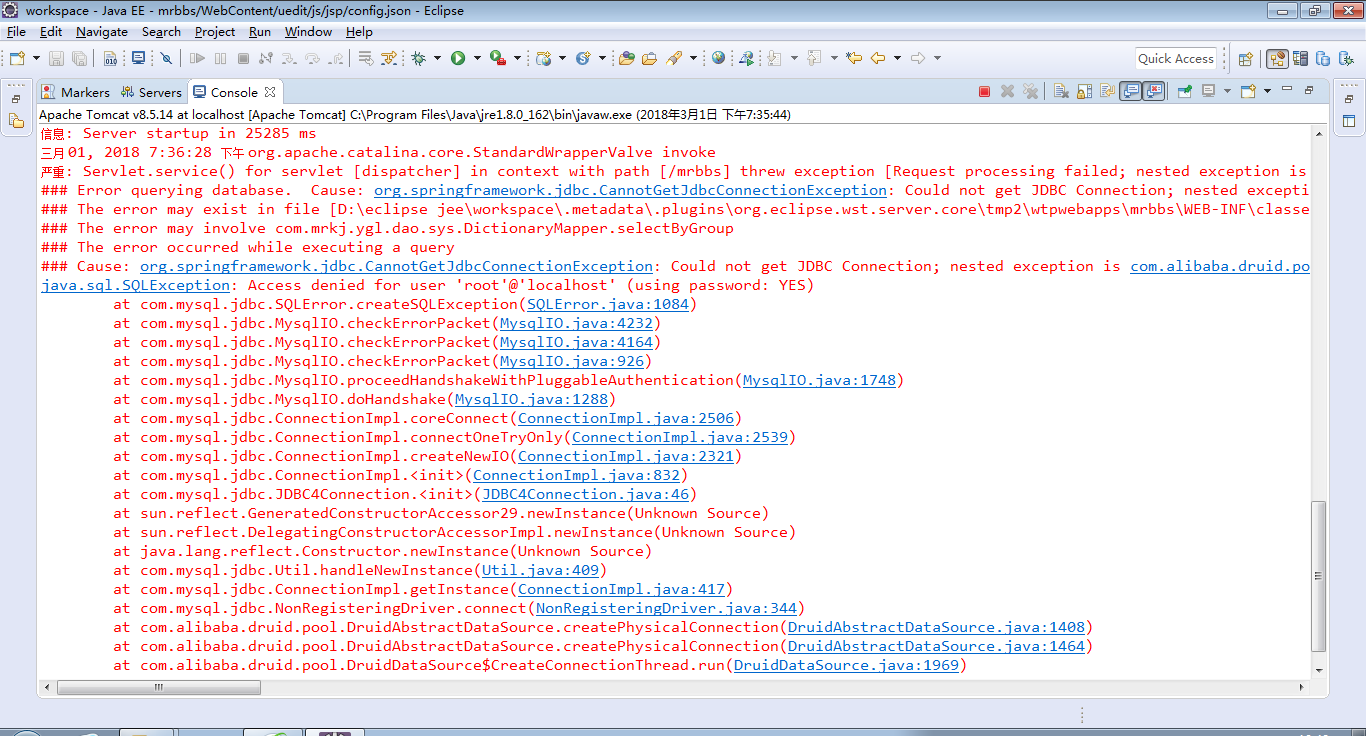This screenshot has width=1366, height=736.
Task: Open the Run dropdown arrow
Action: 477,58
